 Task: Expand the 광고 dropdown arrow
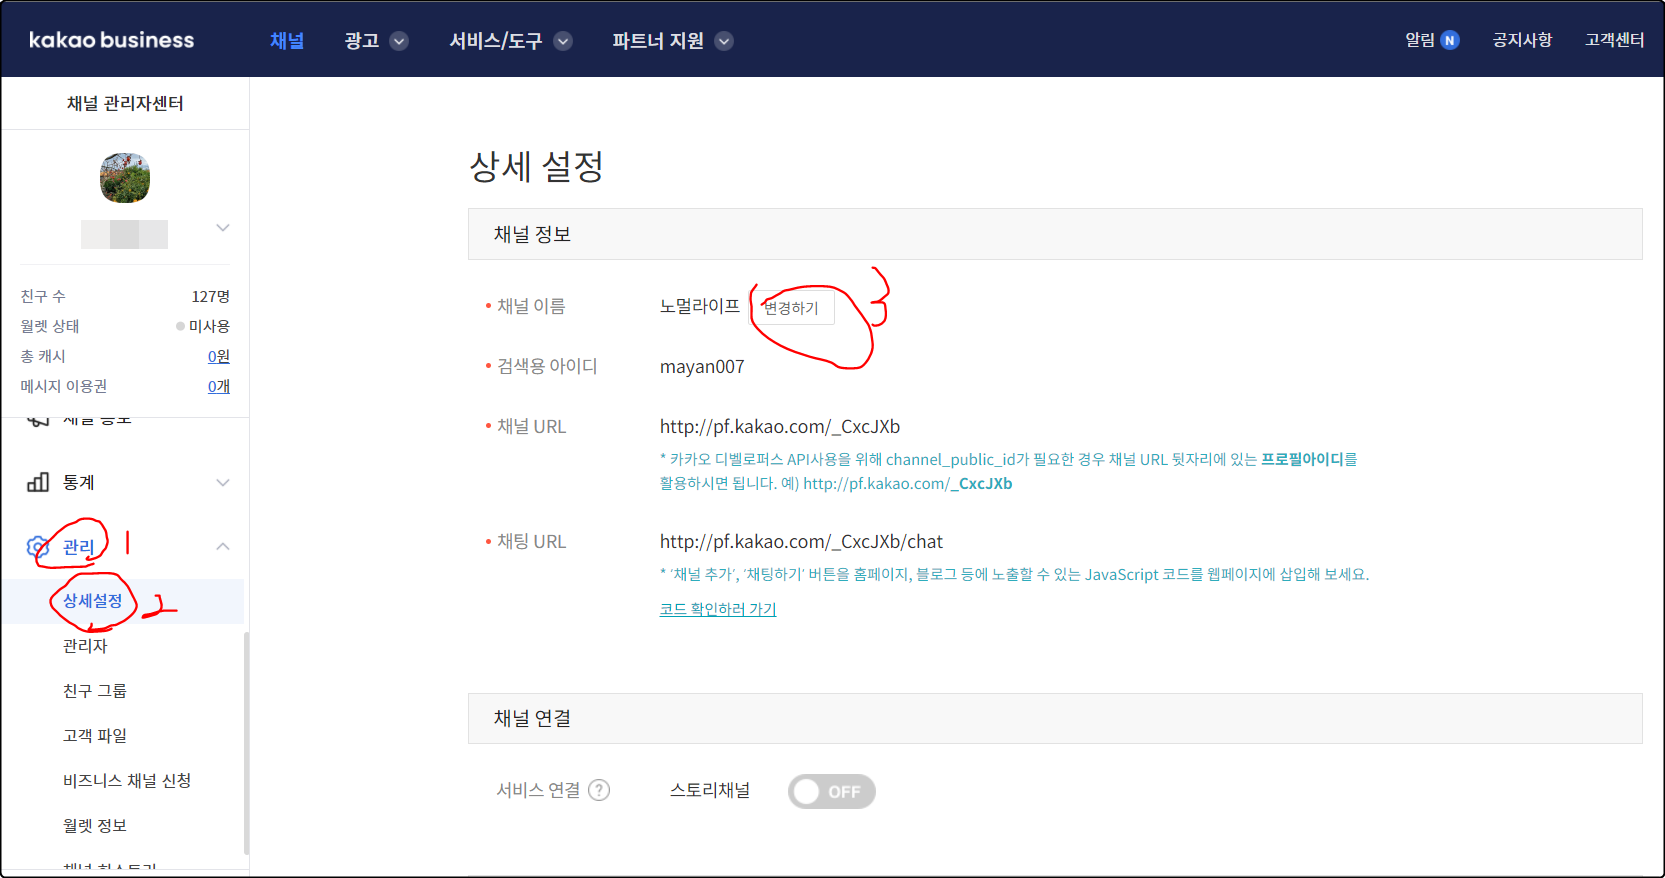point(399,41)
